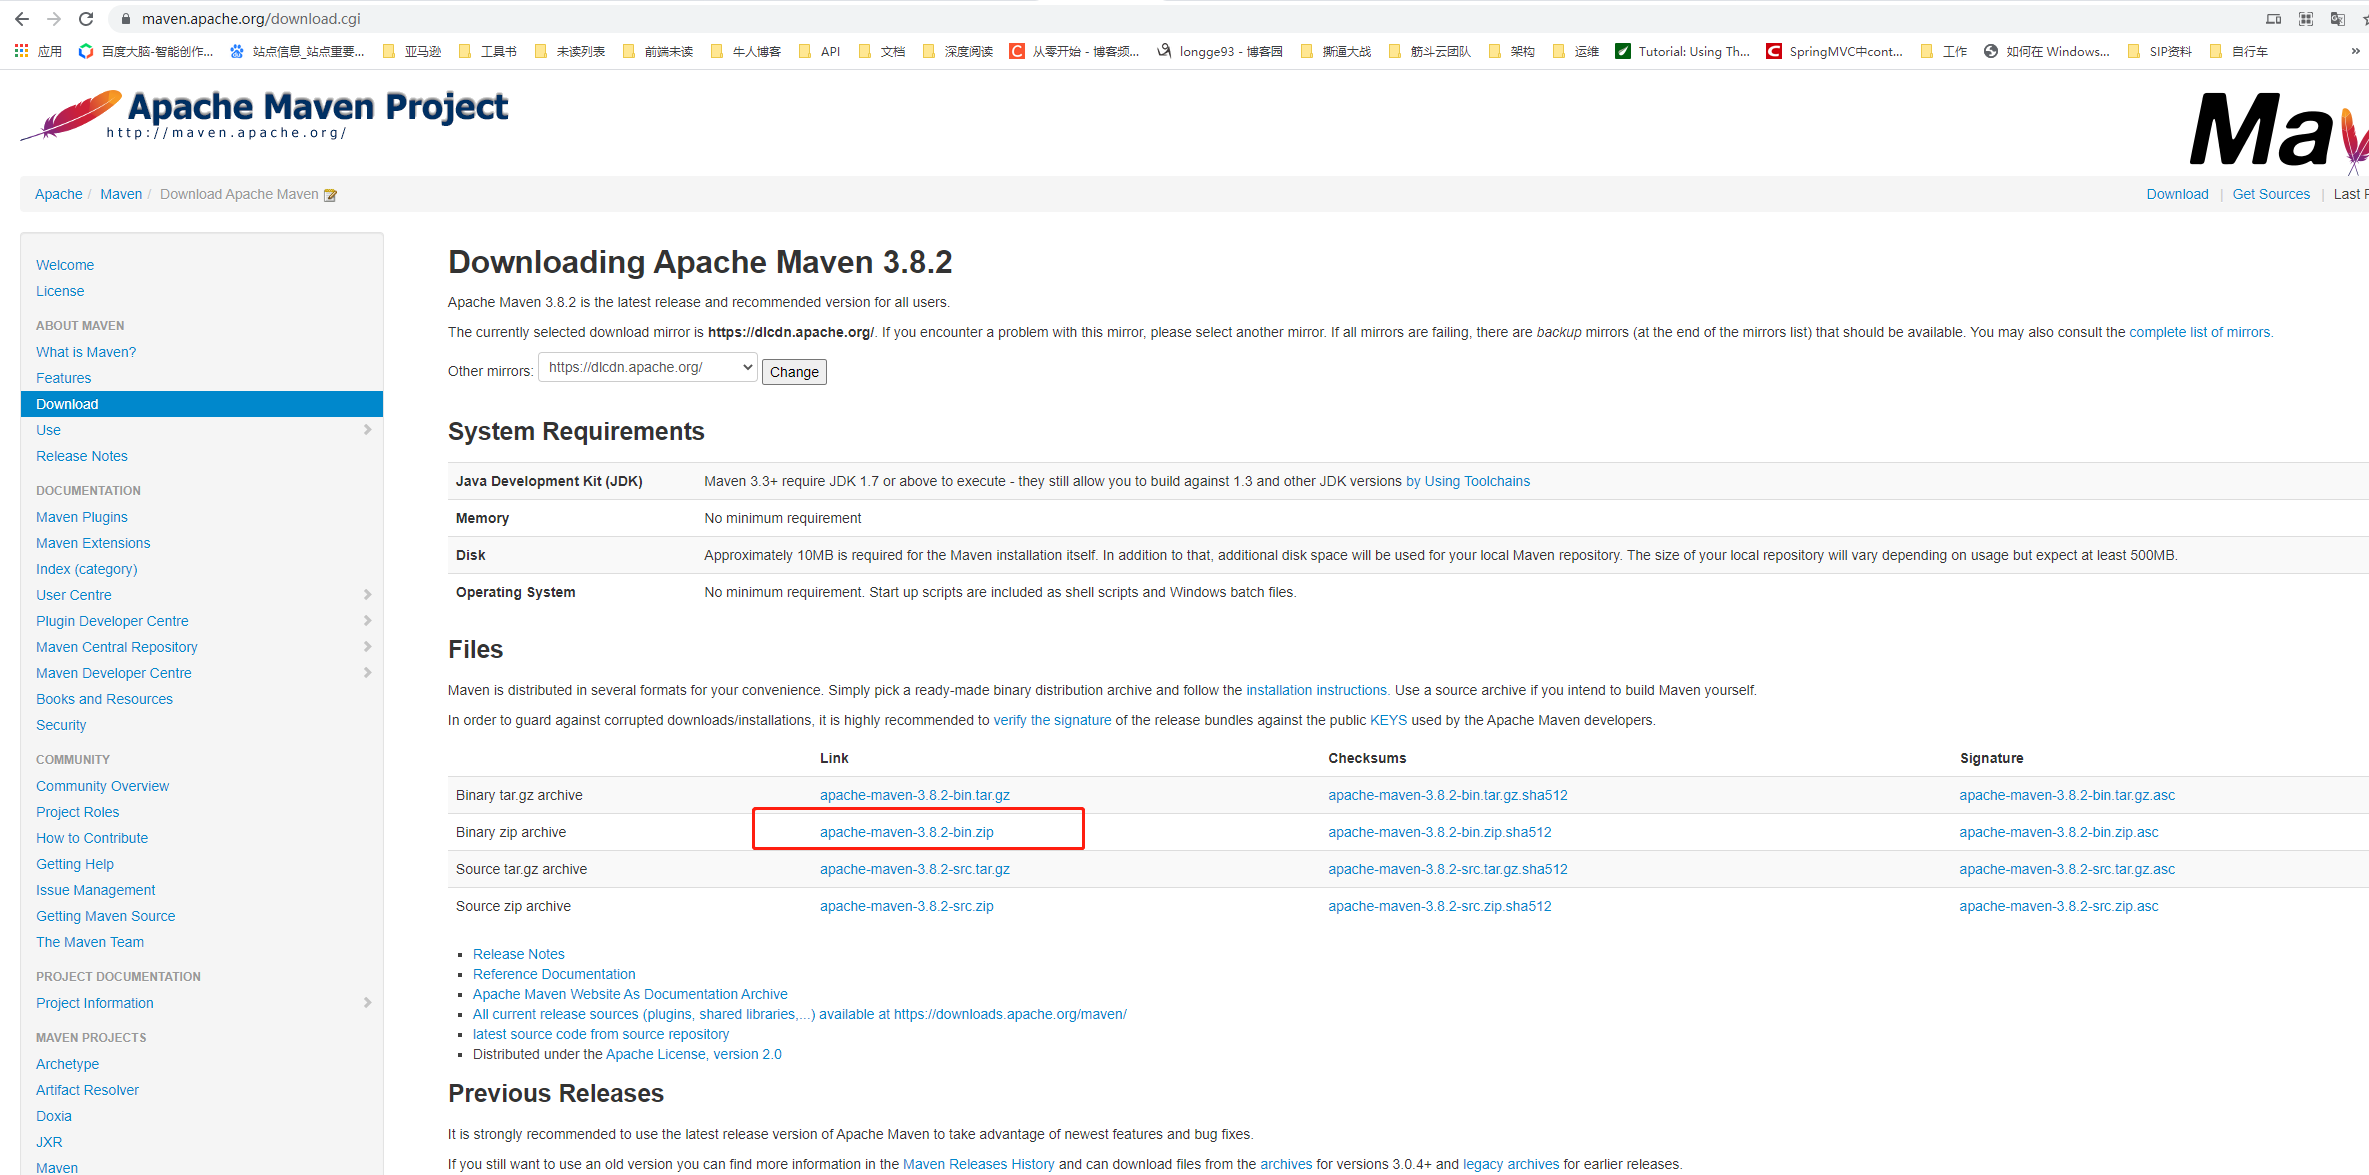Image resolution: width=2369 pixels, height=1175 pixels.
Task: Click Get Sources in the top navigation
Action: click(2271, 194)
